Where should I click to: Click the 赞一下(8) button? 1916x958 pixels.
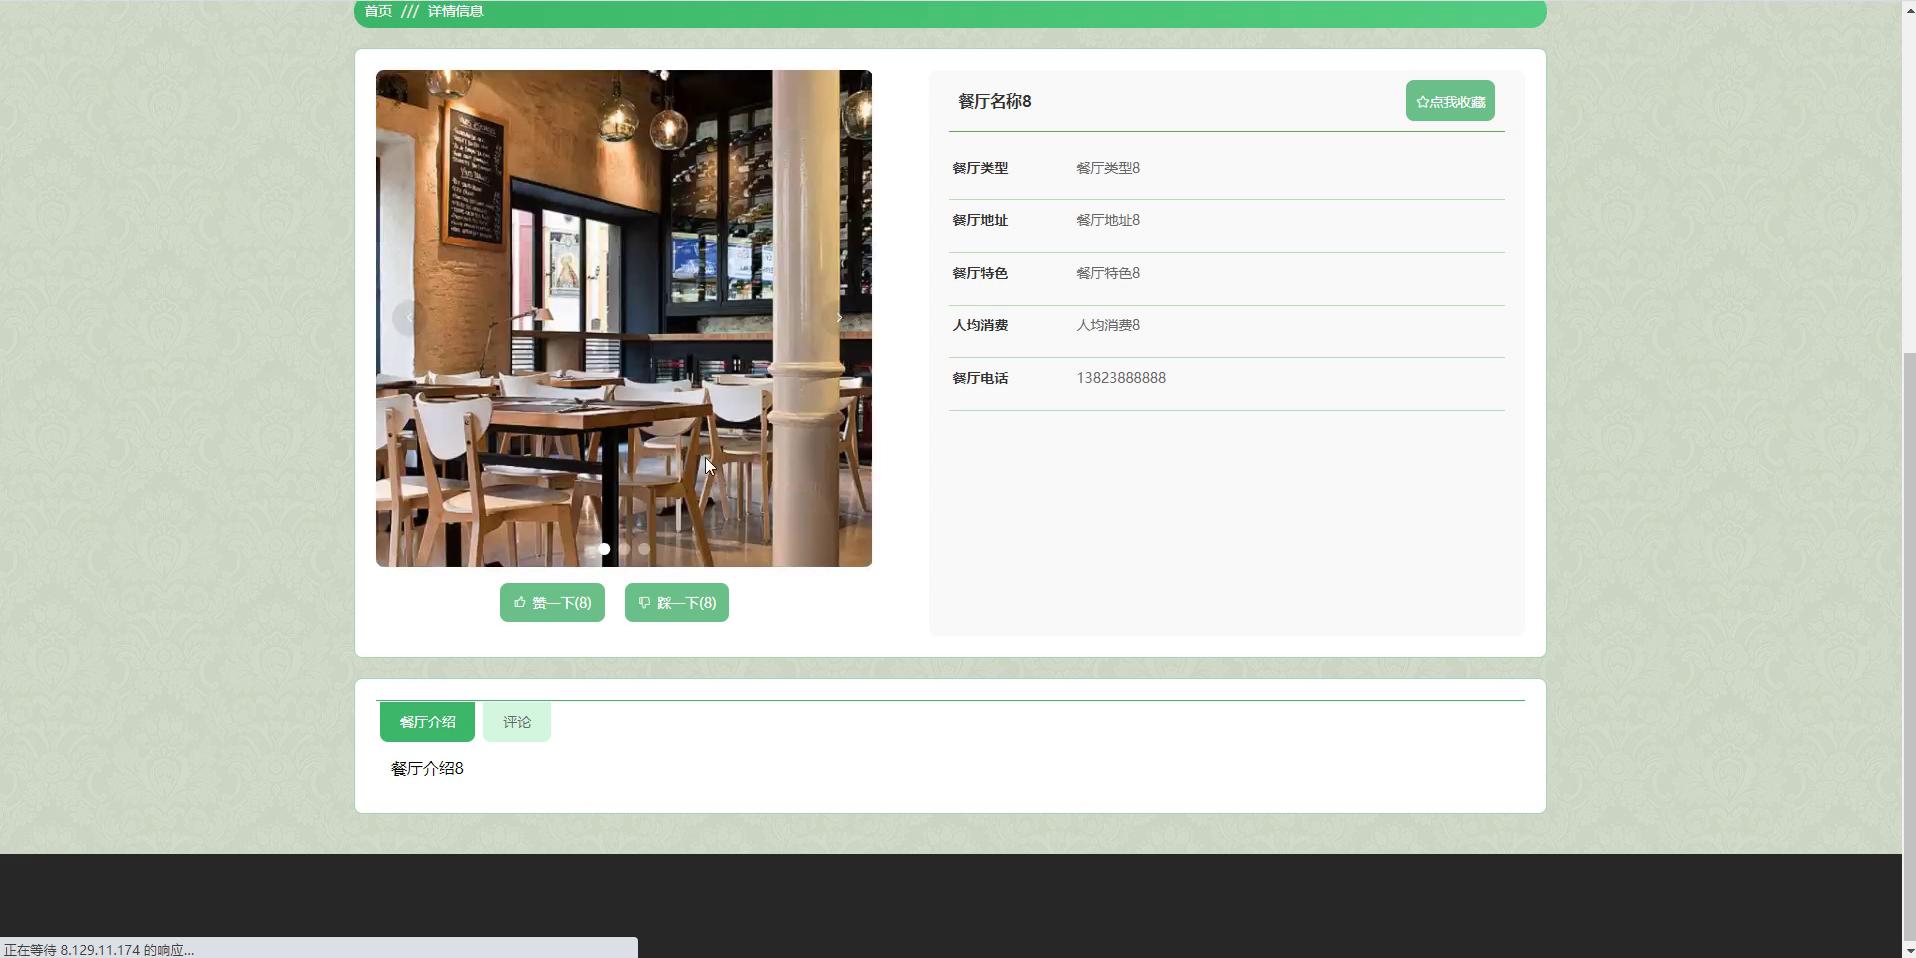552,602
